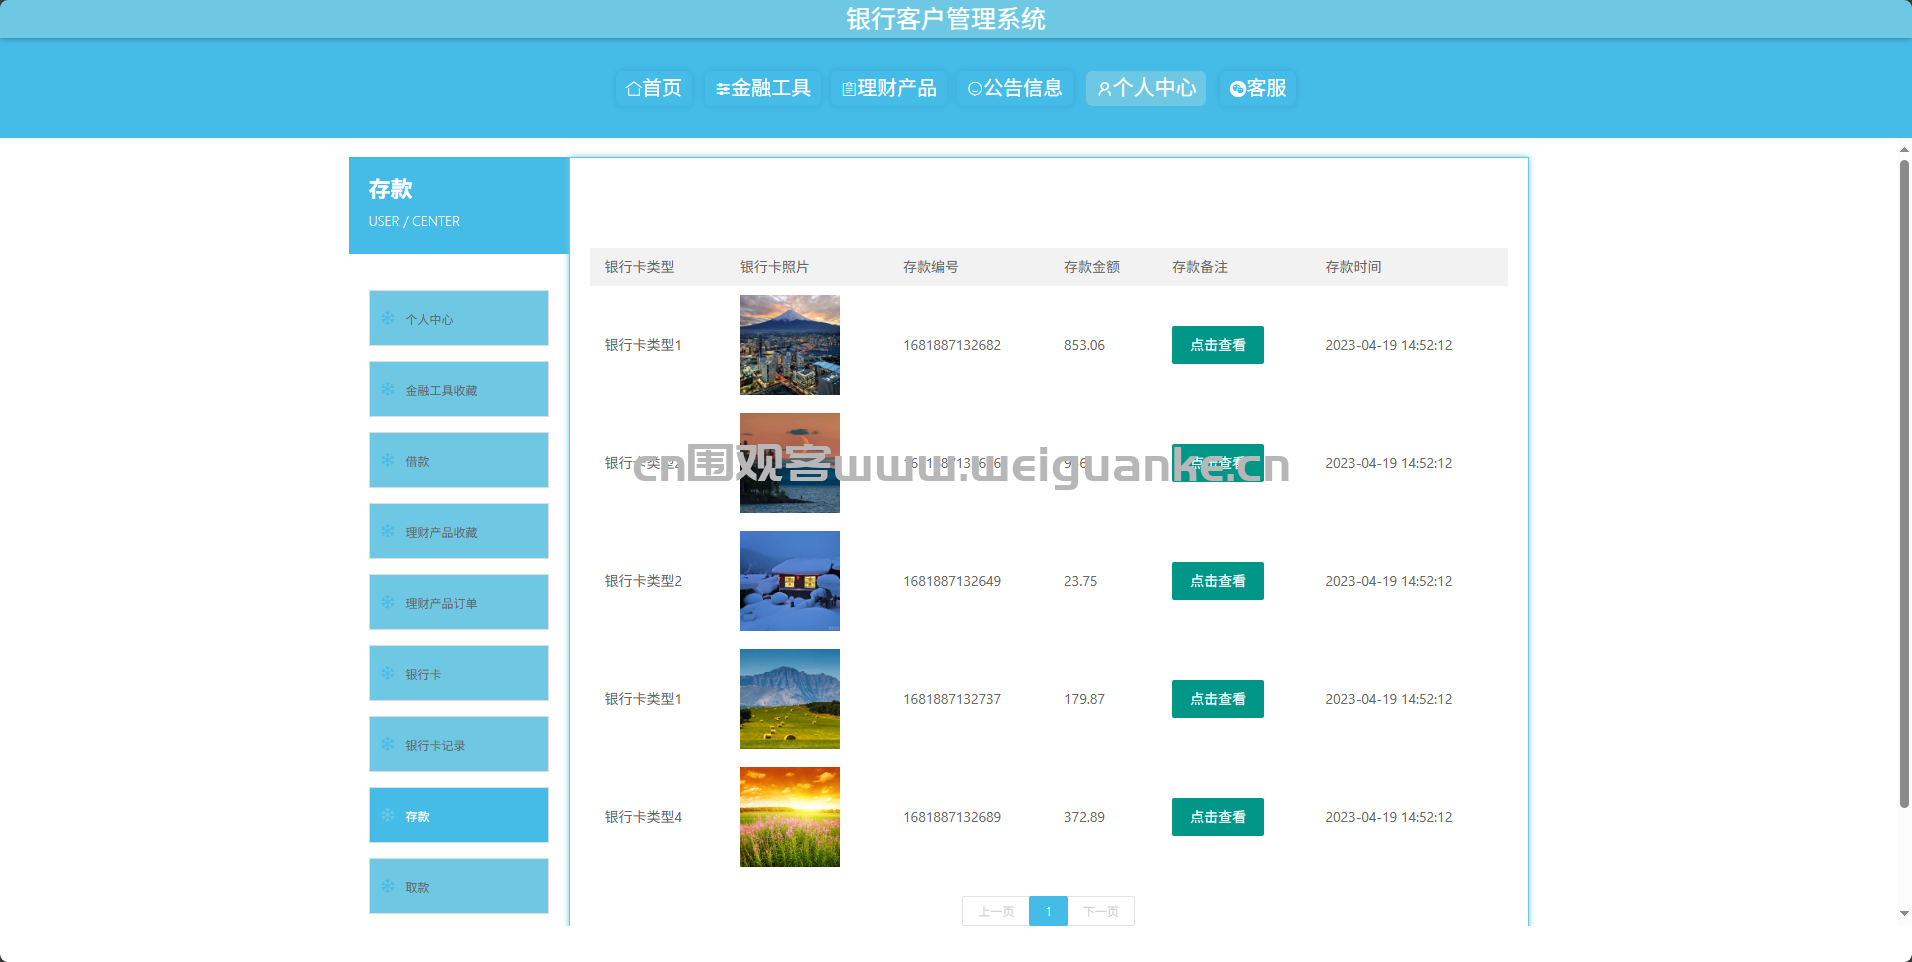1912x962 pixels.
Task: Click the scrollbar down arrow
Action: [x=1904, y=913]
